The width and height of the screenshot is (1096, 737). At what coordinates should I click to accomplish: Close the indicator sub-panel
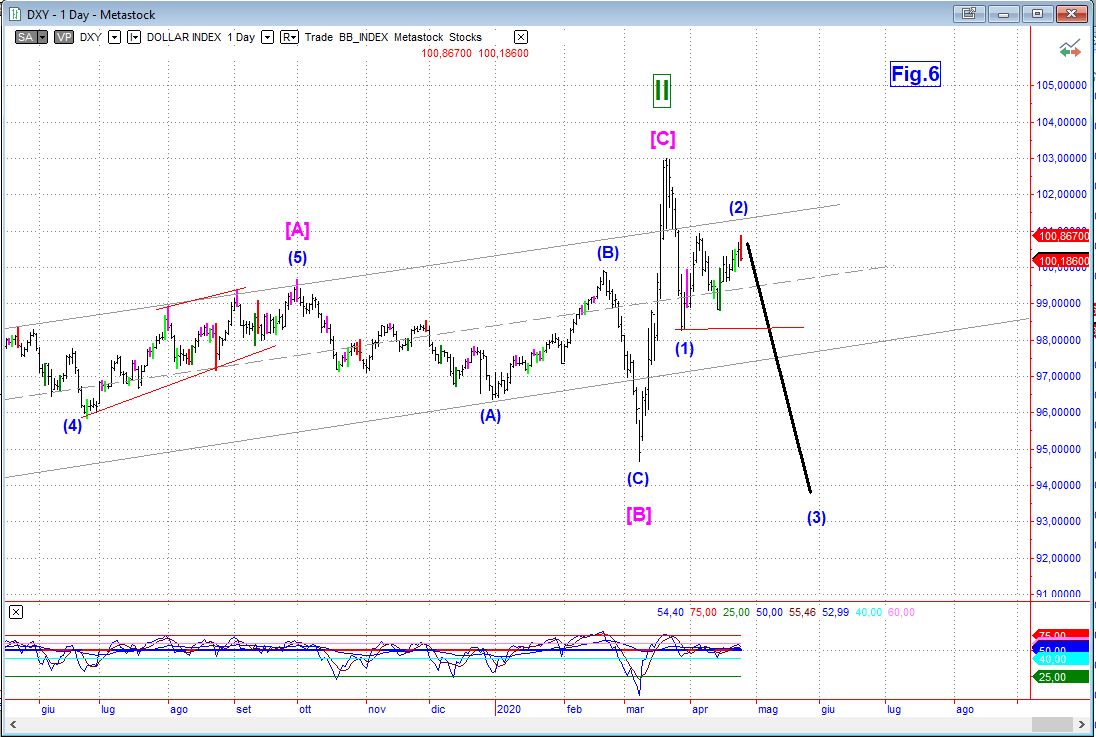(x=15, y=612)
